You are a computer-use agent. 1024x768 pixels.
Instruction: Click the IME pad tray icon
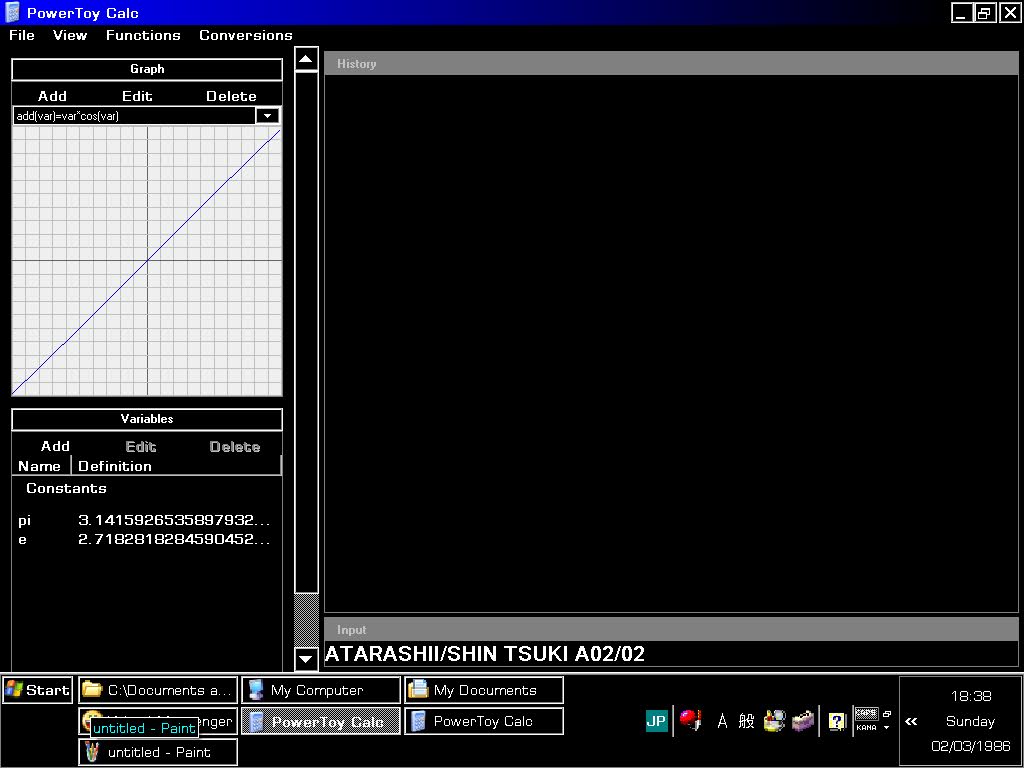[x=775, y=721]
